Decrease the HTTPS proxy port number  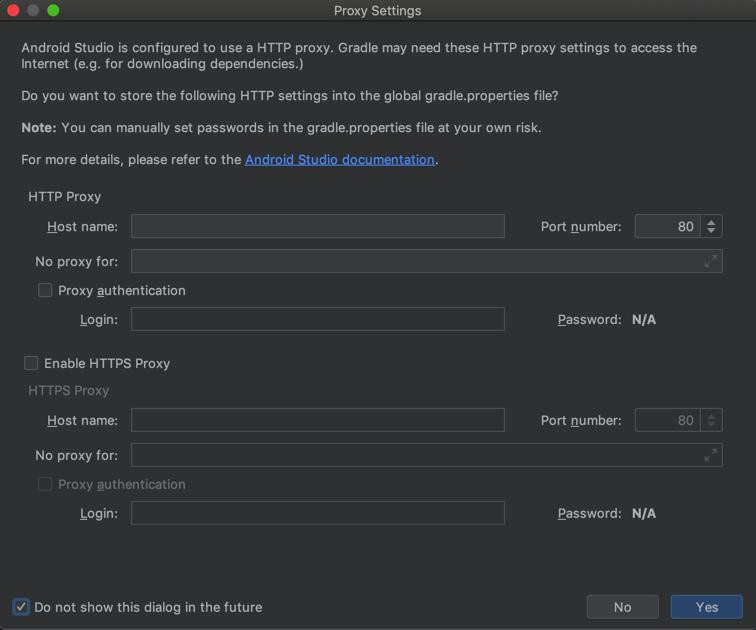[711, 424]
